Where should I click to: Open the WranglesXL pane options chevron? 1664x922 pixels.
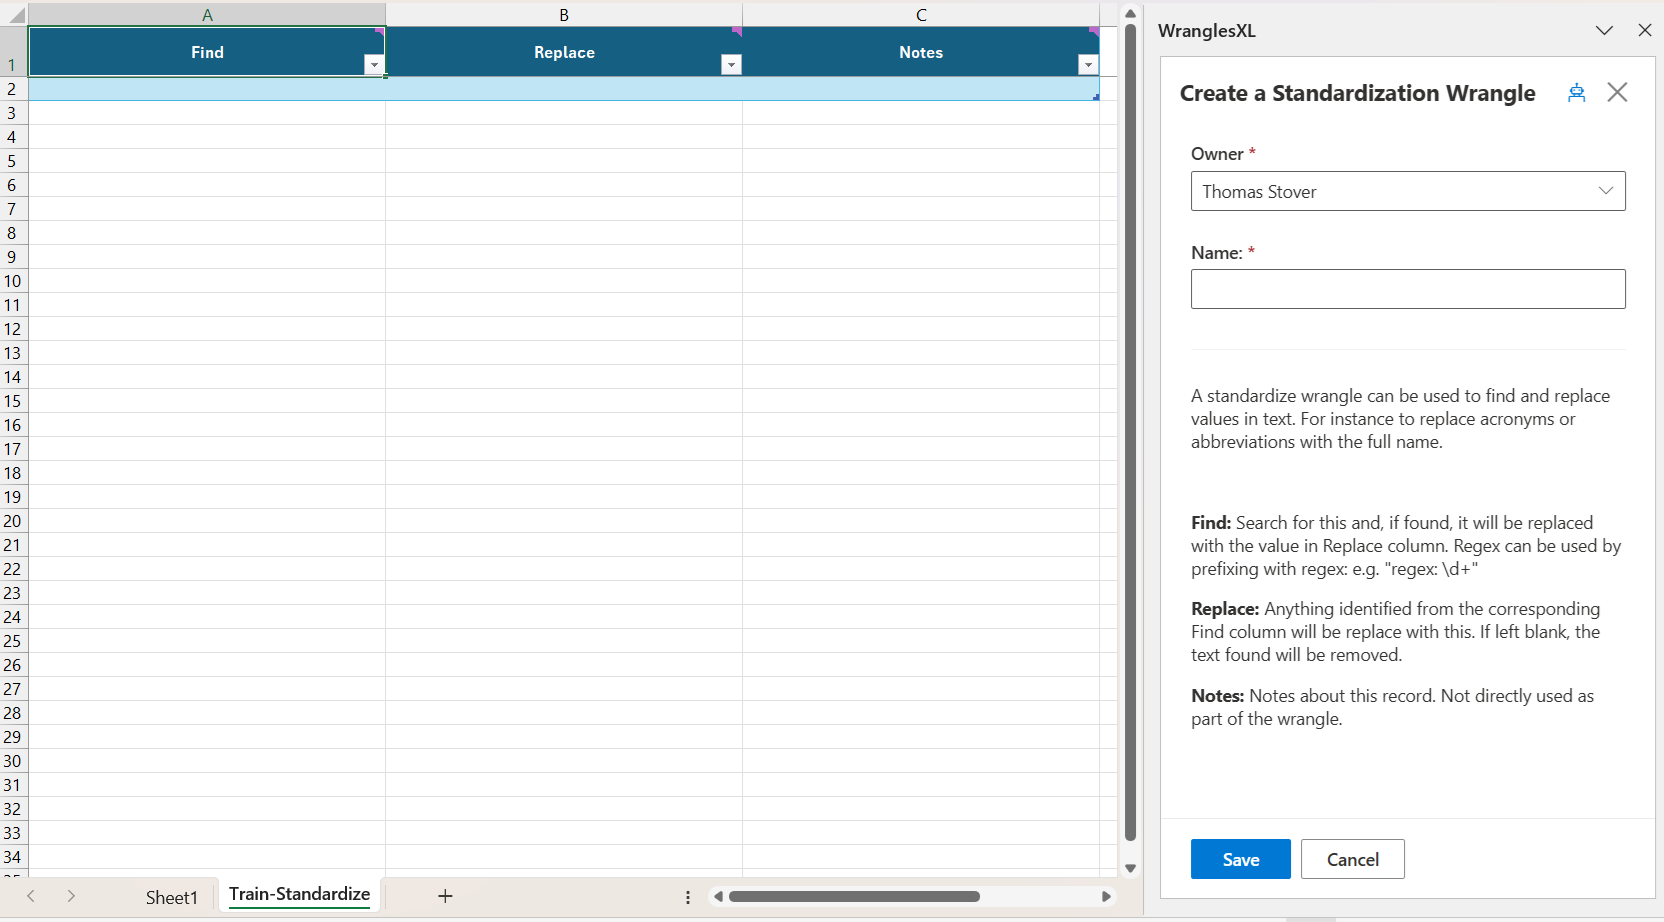point(1604,30)
